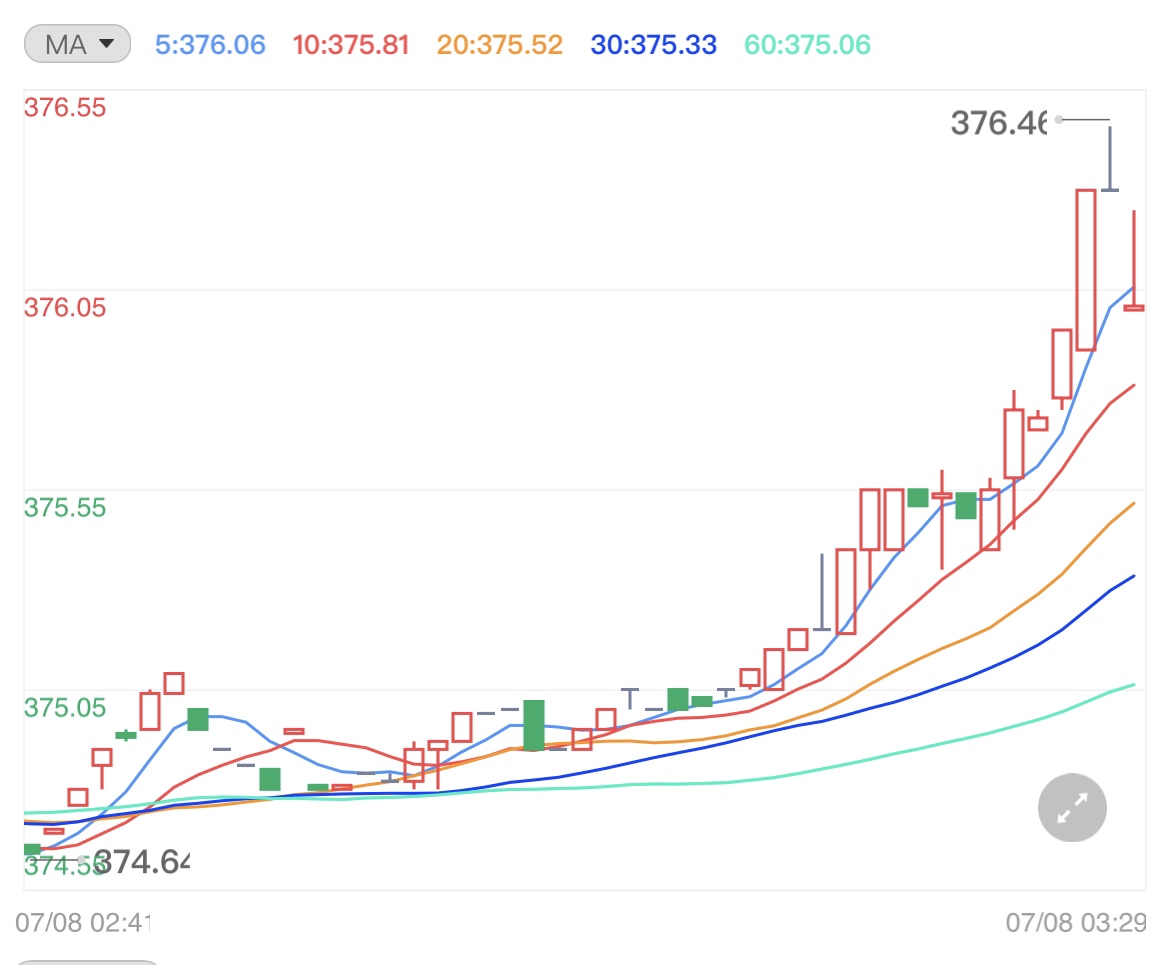Select the tallest red candlestick near chart top
Viewport: 1170px width, 965px height.
click(x=1086, y=270)
